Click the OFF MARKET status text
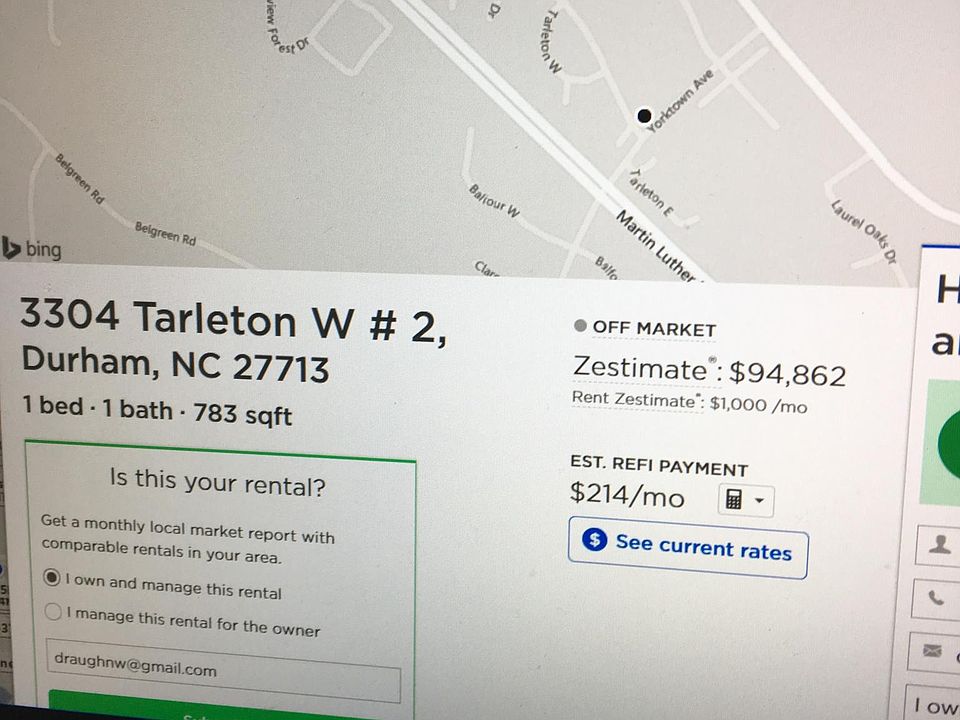 654,329
